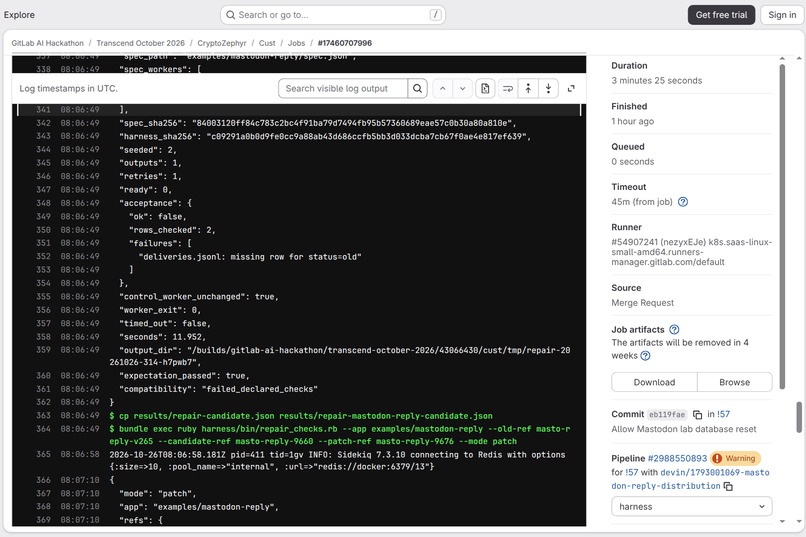Image resolution: width=806 pixels, height=537 pixels.
Task: Open CryptoZephyr breadcrumb
Action: tap(222, 43)
